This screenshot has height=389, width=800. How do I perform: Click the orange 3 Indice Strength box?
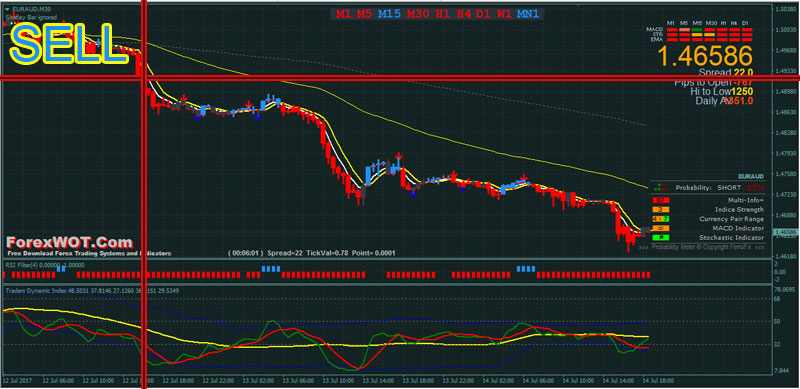[660, 209]
